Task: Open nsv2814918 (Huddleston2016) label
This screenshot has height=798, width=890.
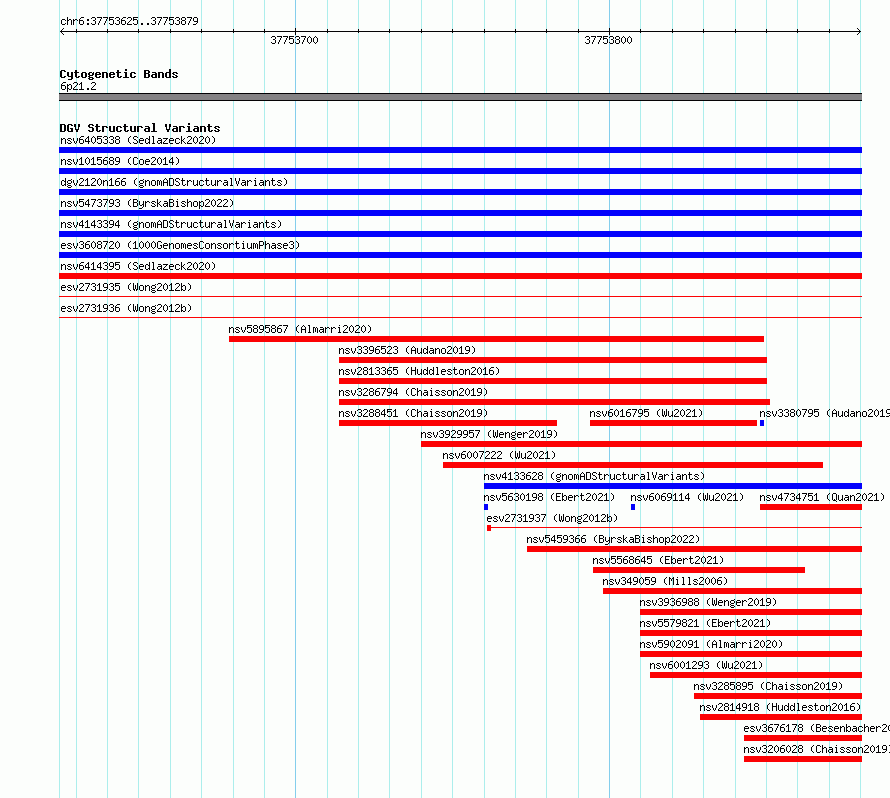Action: (780, 707)
